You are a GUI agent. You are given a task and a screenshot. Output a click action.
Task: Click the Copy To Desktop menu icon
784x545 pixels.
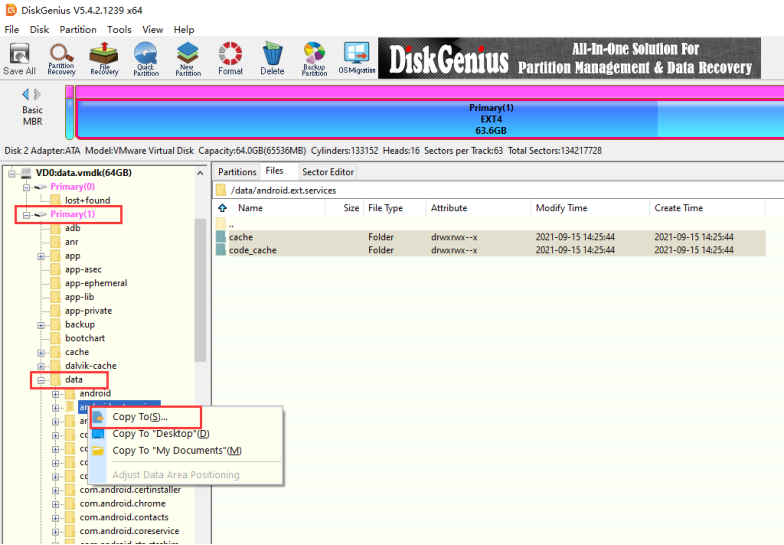click(x=98, y=434)
